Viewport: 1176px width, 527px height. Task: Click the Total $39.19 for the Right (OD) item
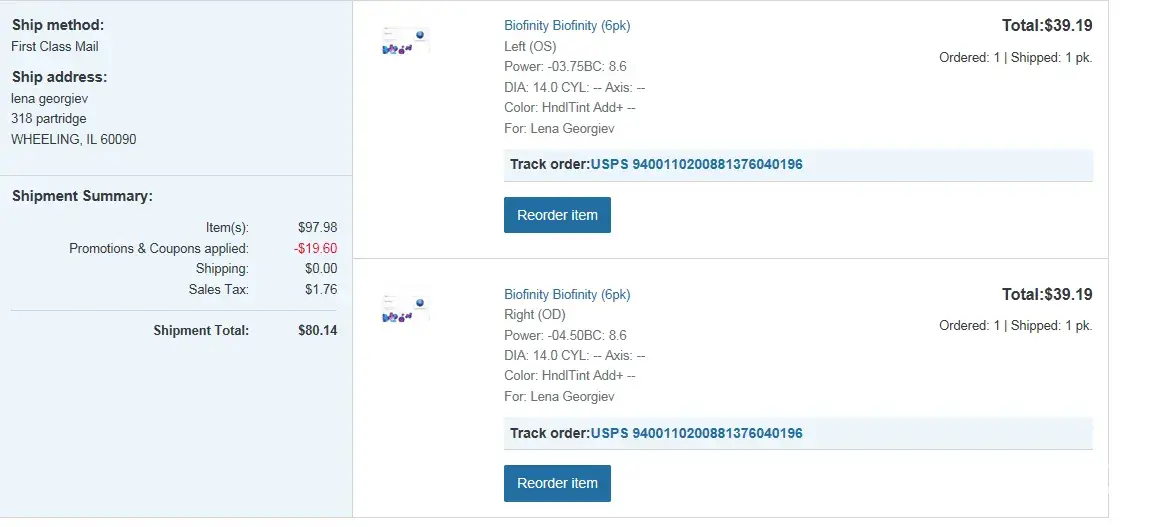pyautogui.click(x=1047, y=294)
